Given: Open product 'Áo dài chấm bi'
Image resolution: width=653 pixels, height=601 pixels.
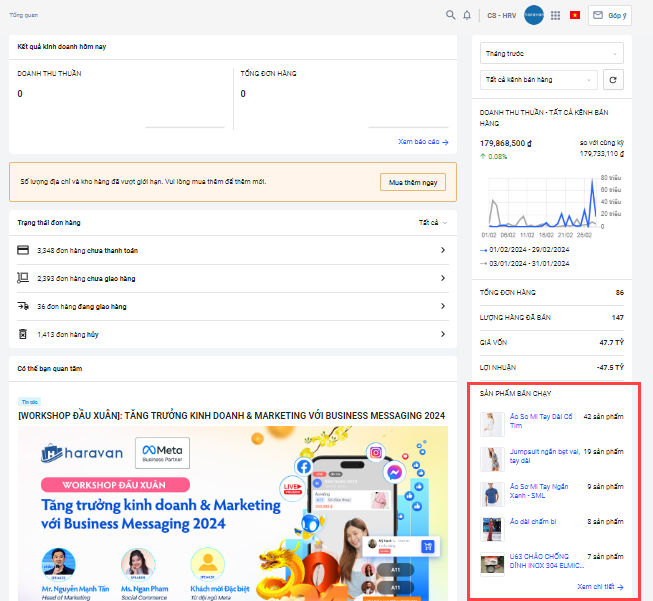Looking at the screenshot, I should pos(531,521).
